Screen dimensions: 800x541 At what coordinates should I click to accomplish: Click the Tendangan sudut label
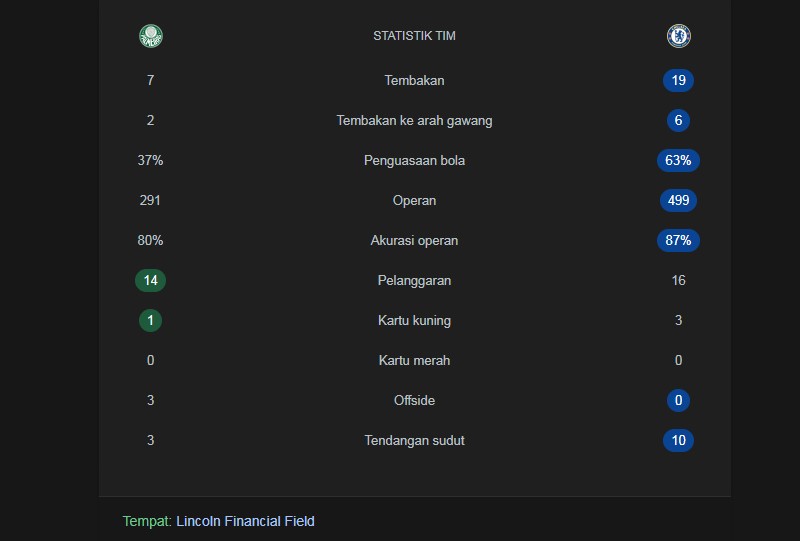coord(414,440)
